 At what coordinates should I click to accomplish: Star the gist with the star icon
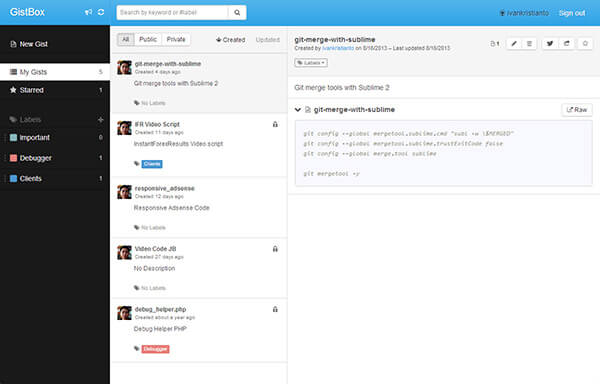click(x=585, y=44)
